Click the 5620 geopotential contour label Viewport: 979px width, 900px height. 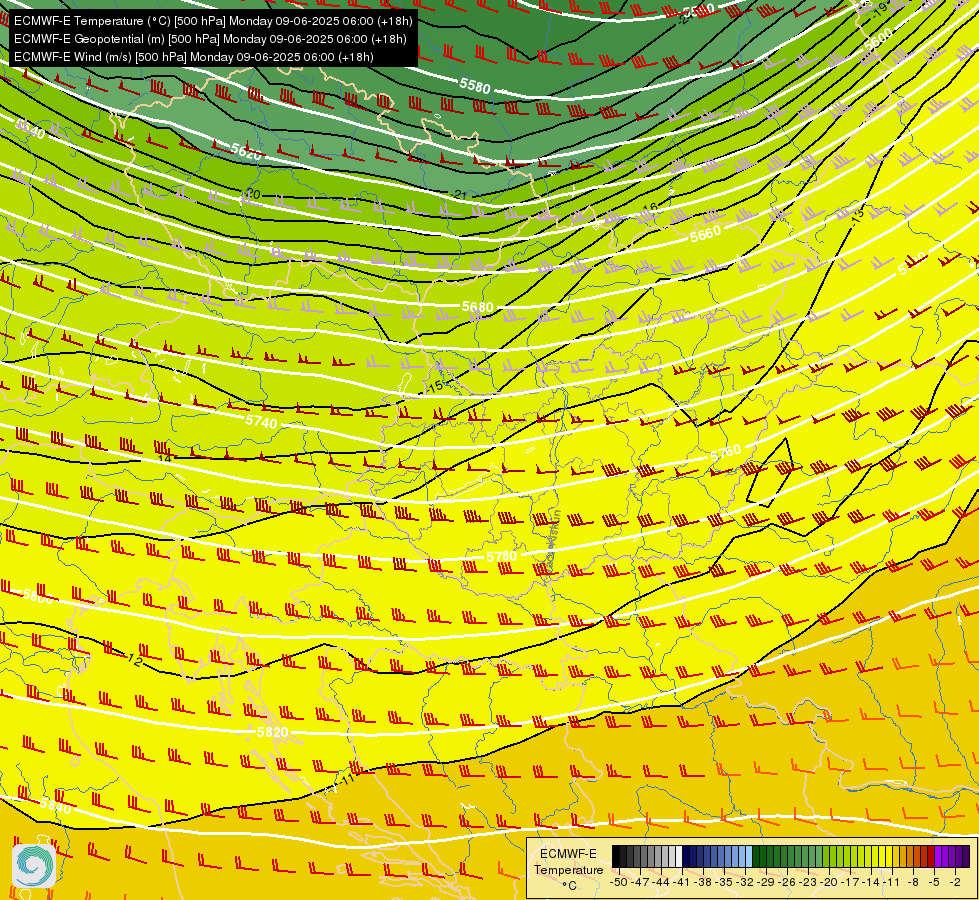click(x=246, y=151)
